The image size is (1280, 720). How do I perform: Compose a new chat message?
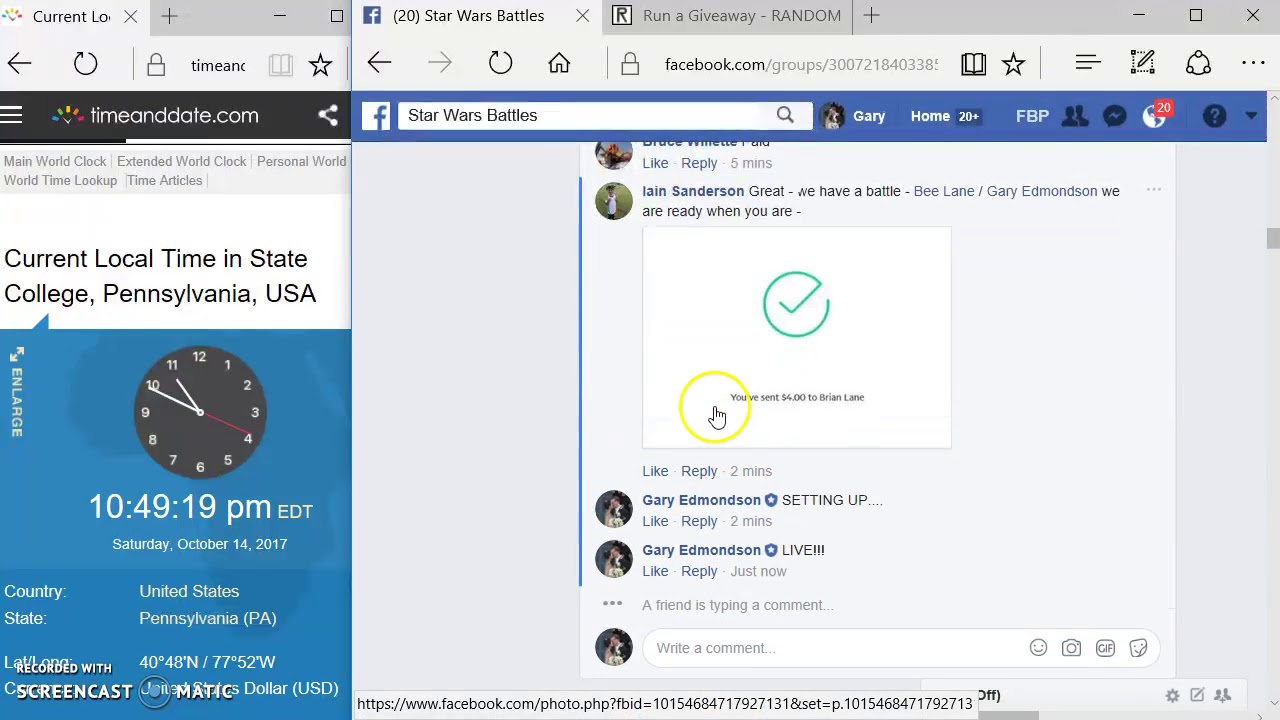(x=1197, y=695)
